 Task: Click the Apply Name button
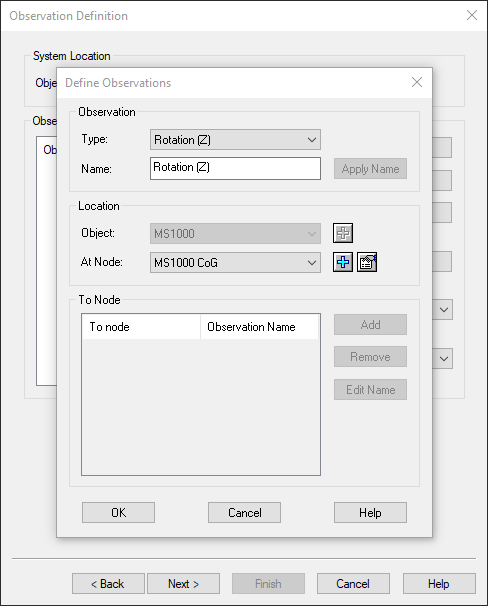point(370,169)
